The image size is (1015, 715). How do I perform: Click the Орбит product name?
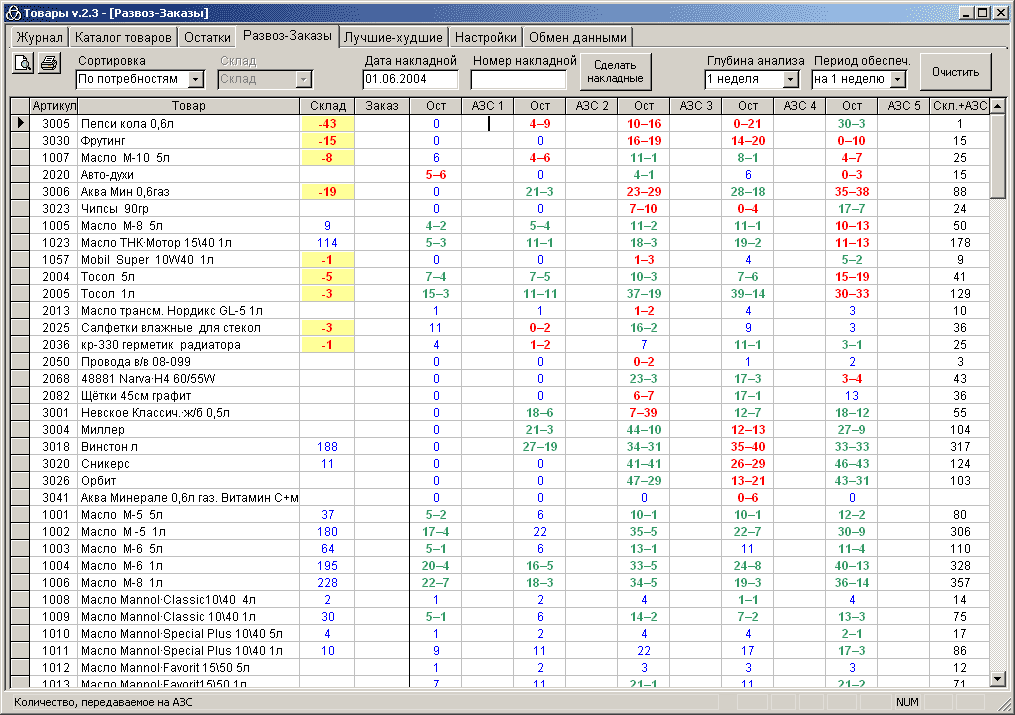click(98, 481)
